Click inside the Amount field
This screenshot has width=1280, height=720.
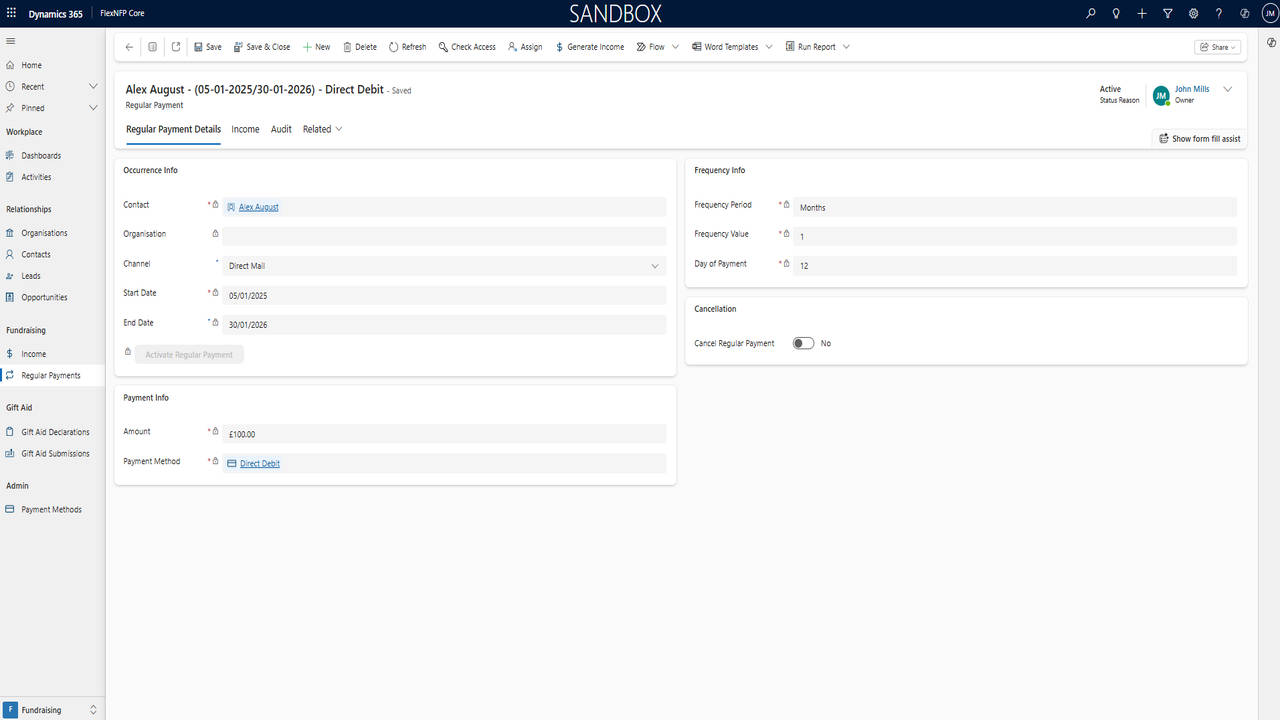click(x=400, y=433)
